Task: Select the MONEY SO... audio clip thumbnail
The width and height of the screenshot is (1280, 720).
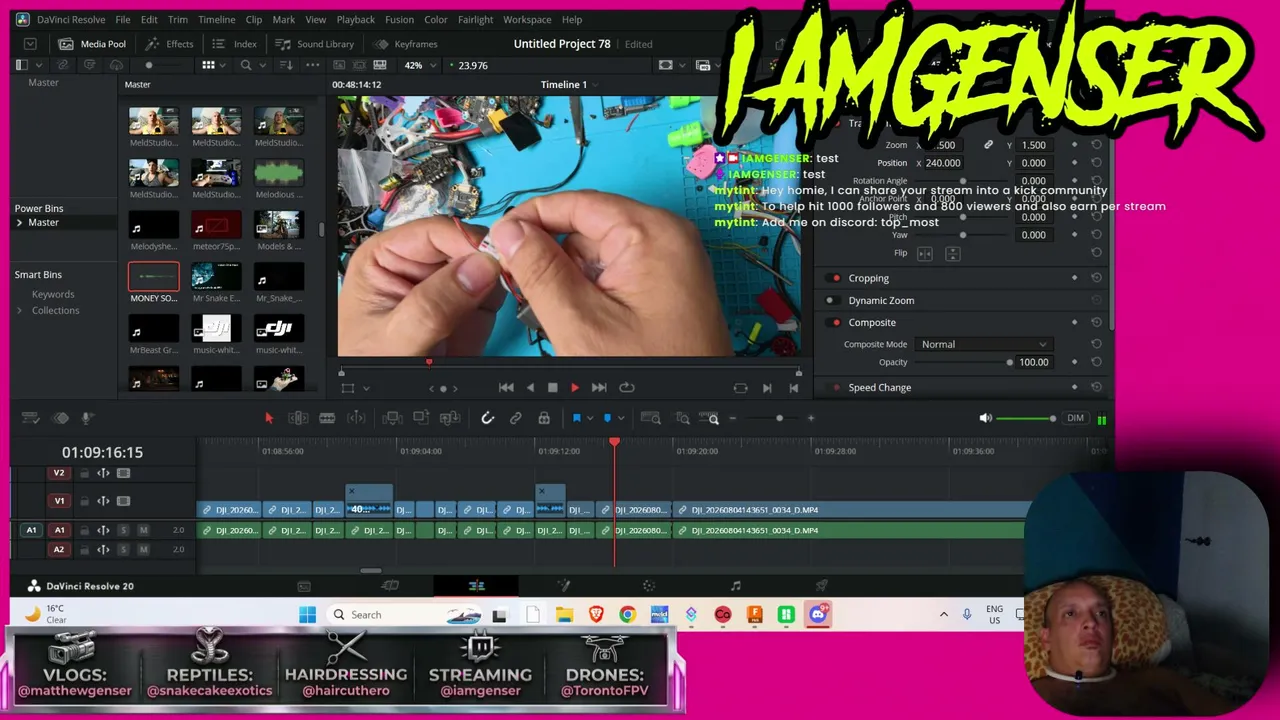Action: tap(154, 277)
